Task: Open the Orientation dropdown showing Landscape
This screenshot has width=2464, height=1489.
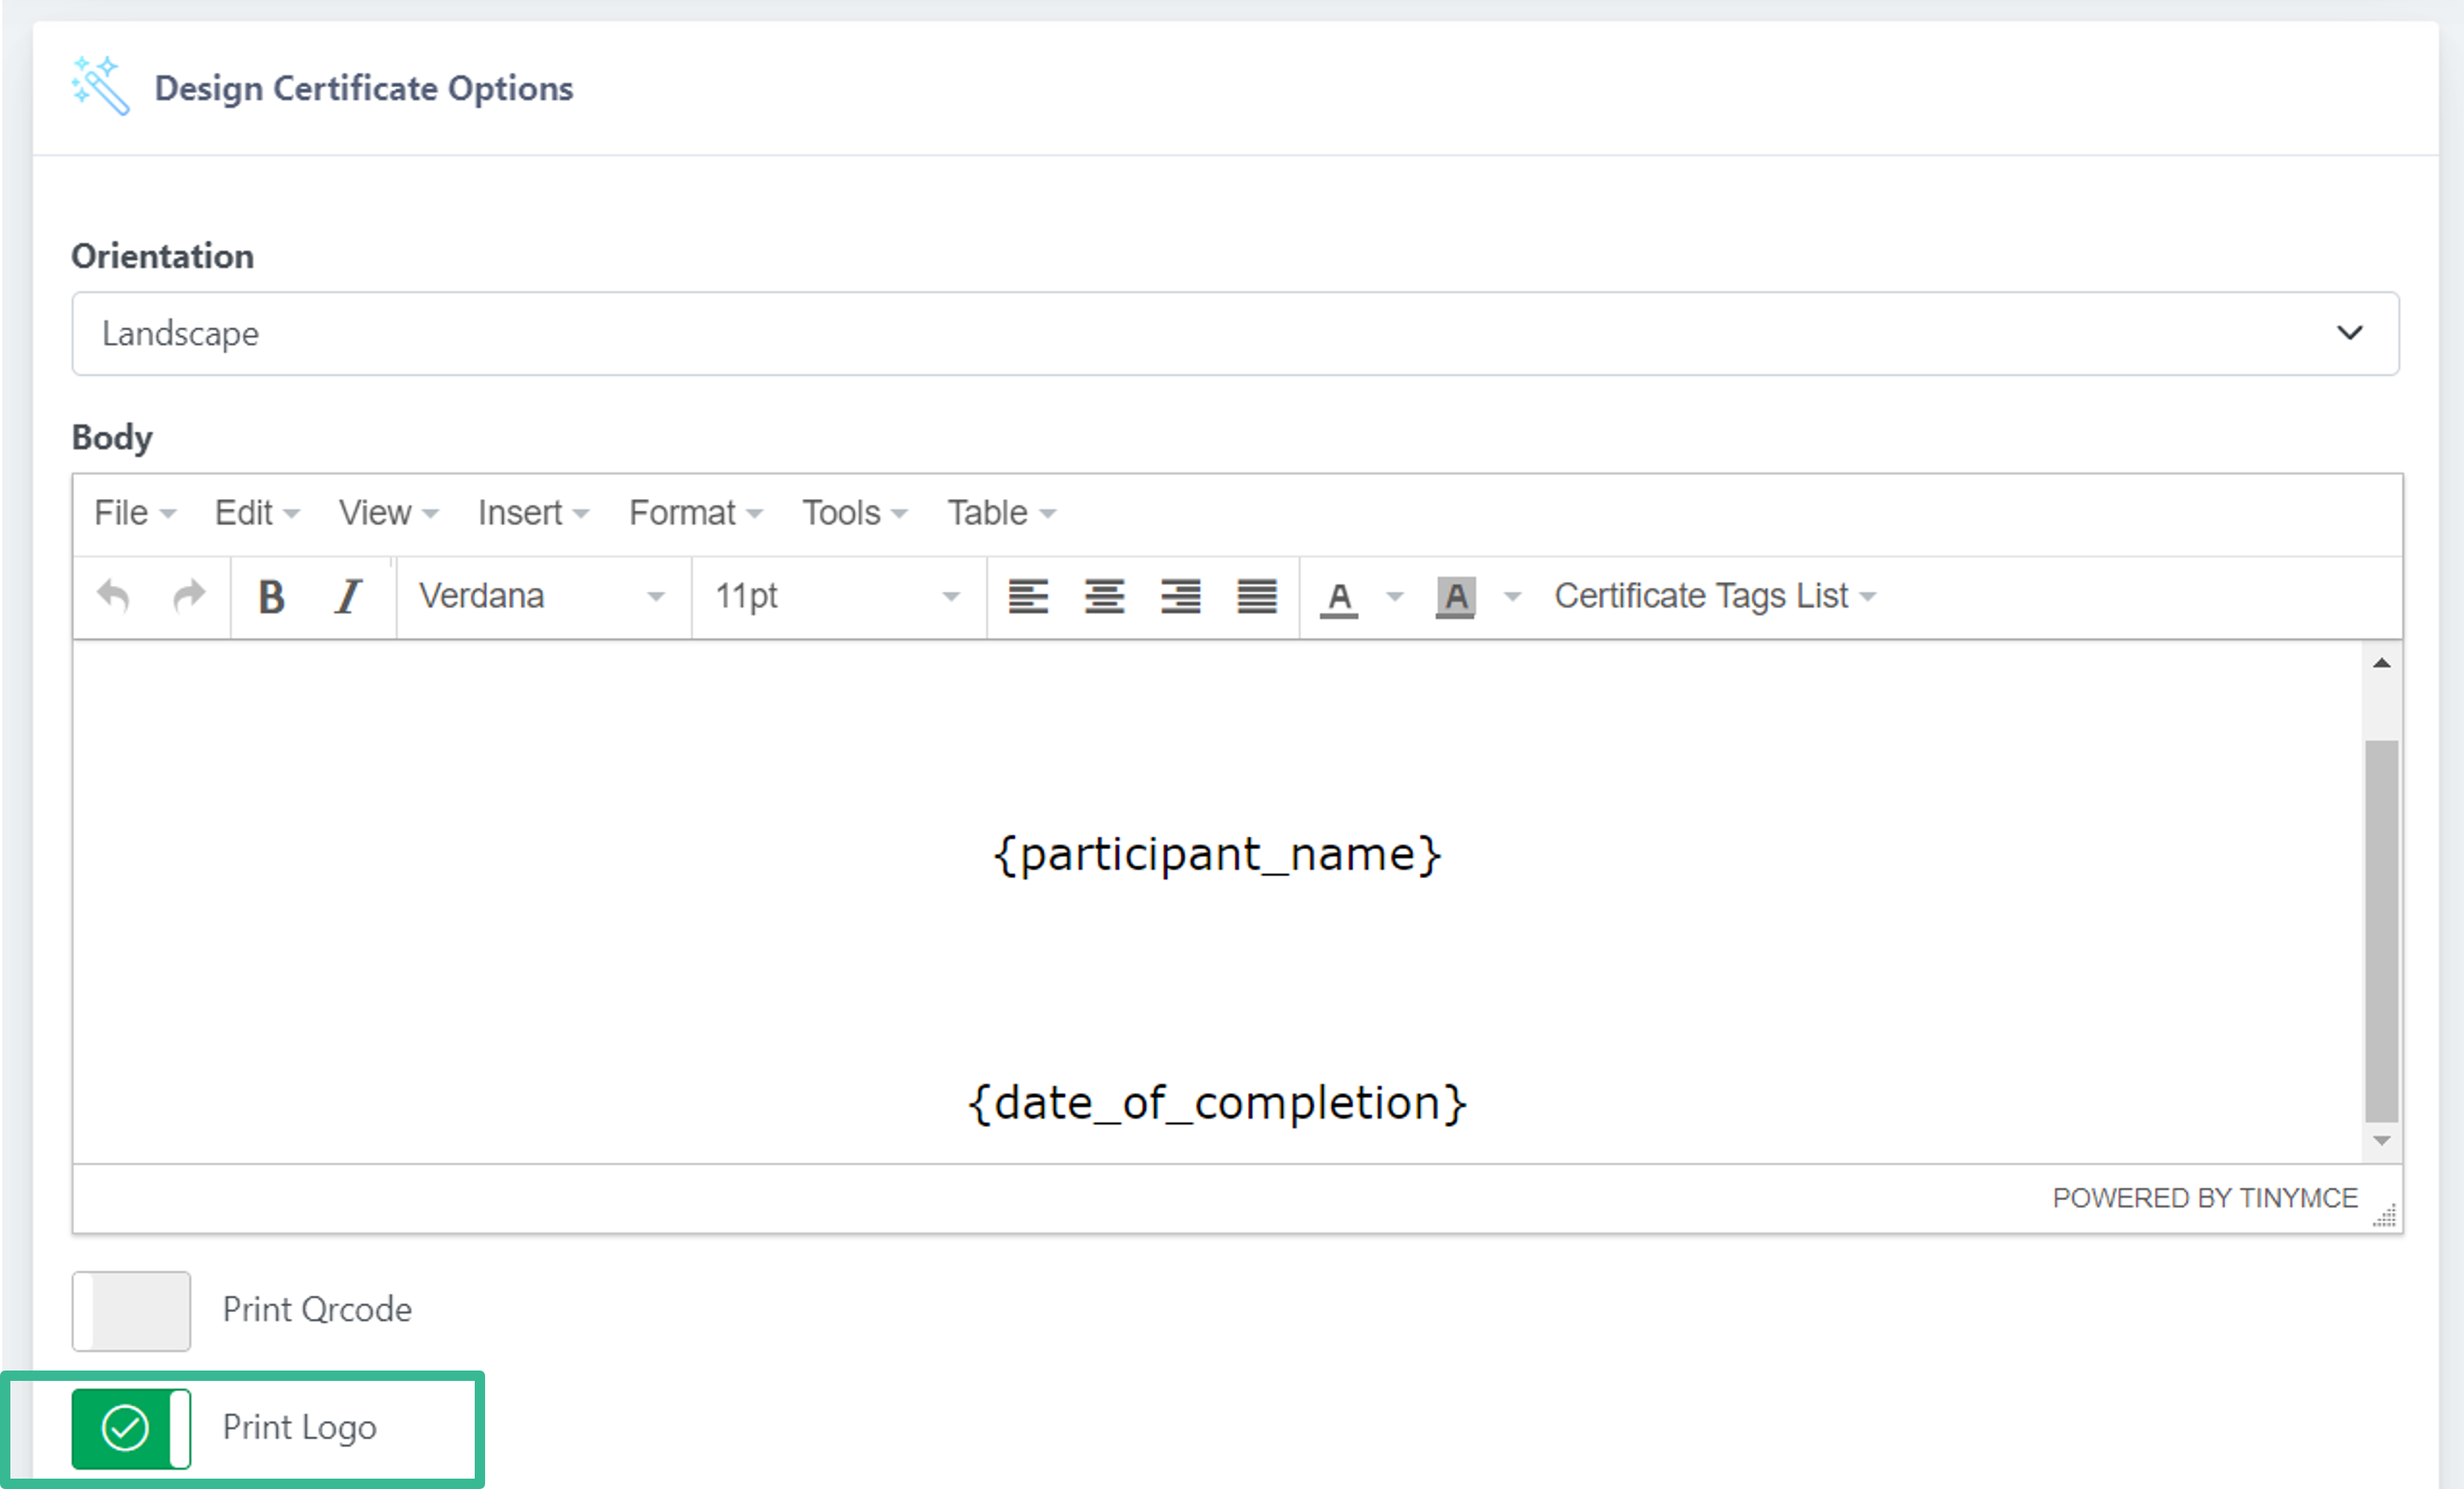Action: (x=1235, y=333)
